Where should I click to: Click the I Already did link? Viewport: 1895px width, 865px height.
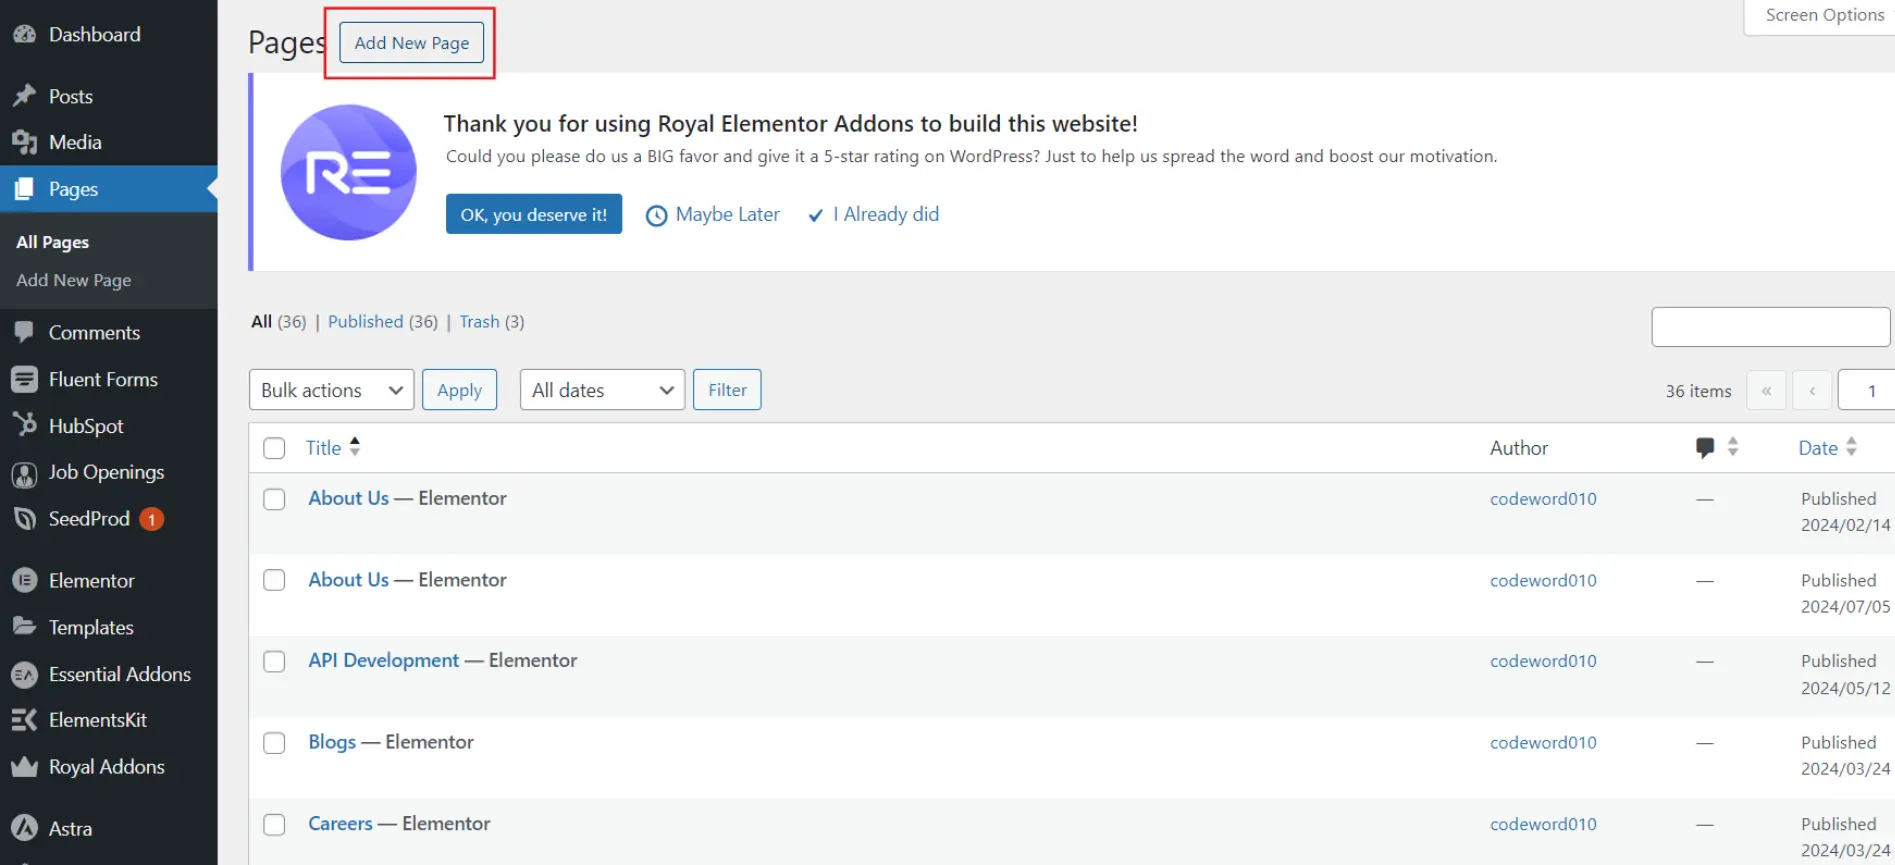point(886,214)
